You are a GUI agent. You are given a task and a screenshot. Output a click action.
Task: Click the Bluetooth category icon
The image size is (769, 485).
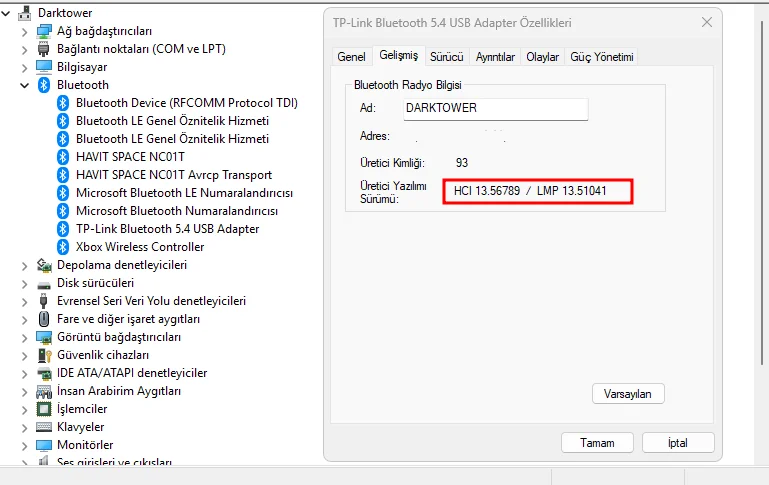click(44, 85)
